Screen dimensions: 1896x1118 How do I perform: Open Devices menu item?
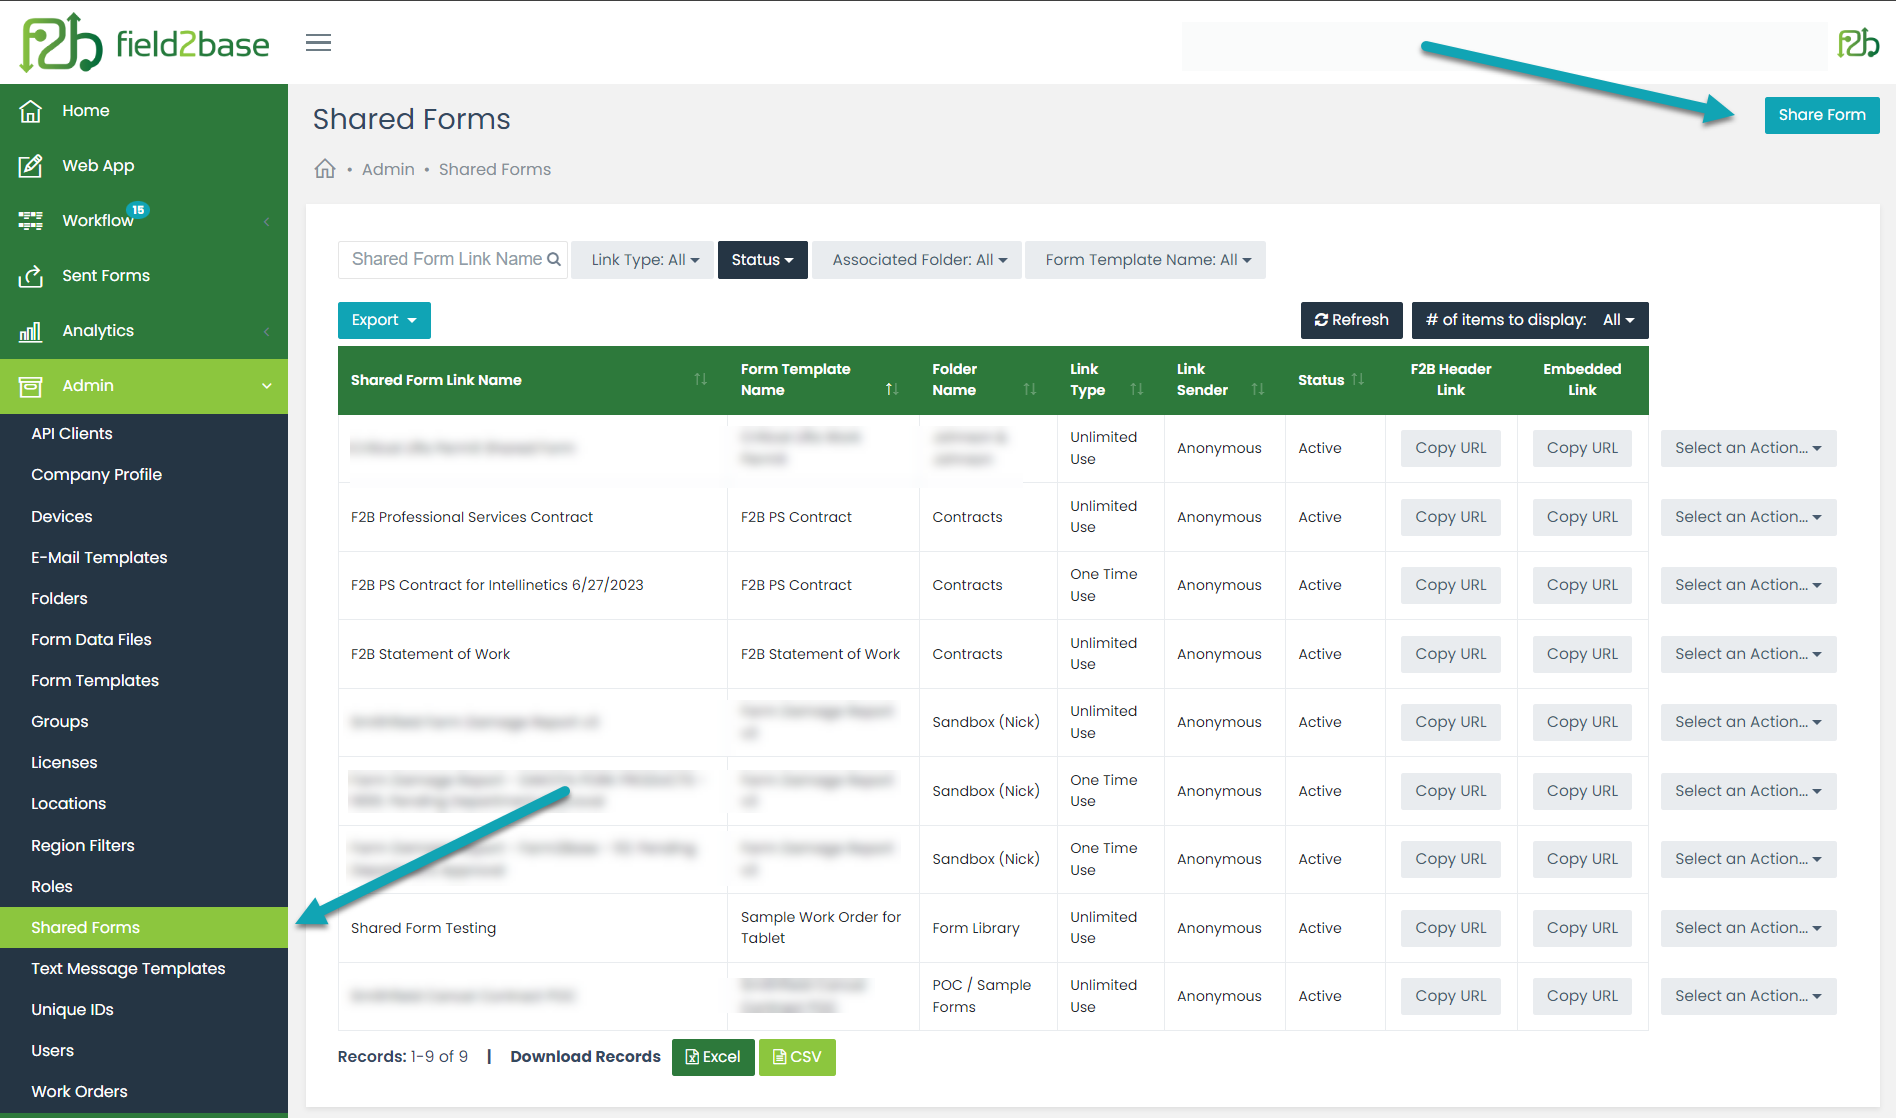[x=61, y=517]
